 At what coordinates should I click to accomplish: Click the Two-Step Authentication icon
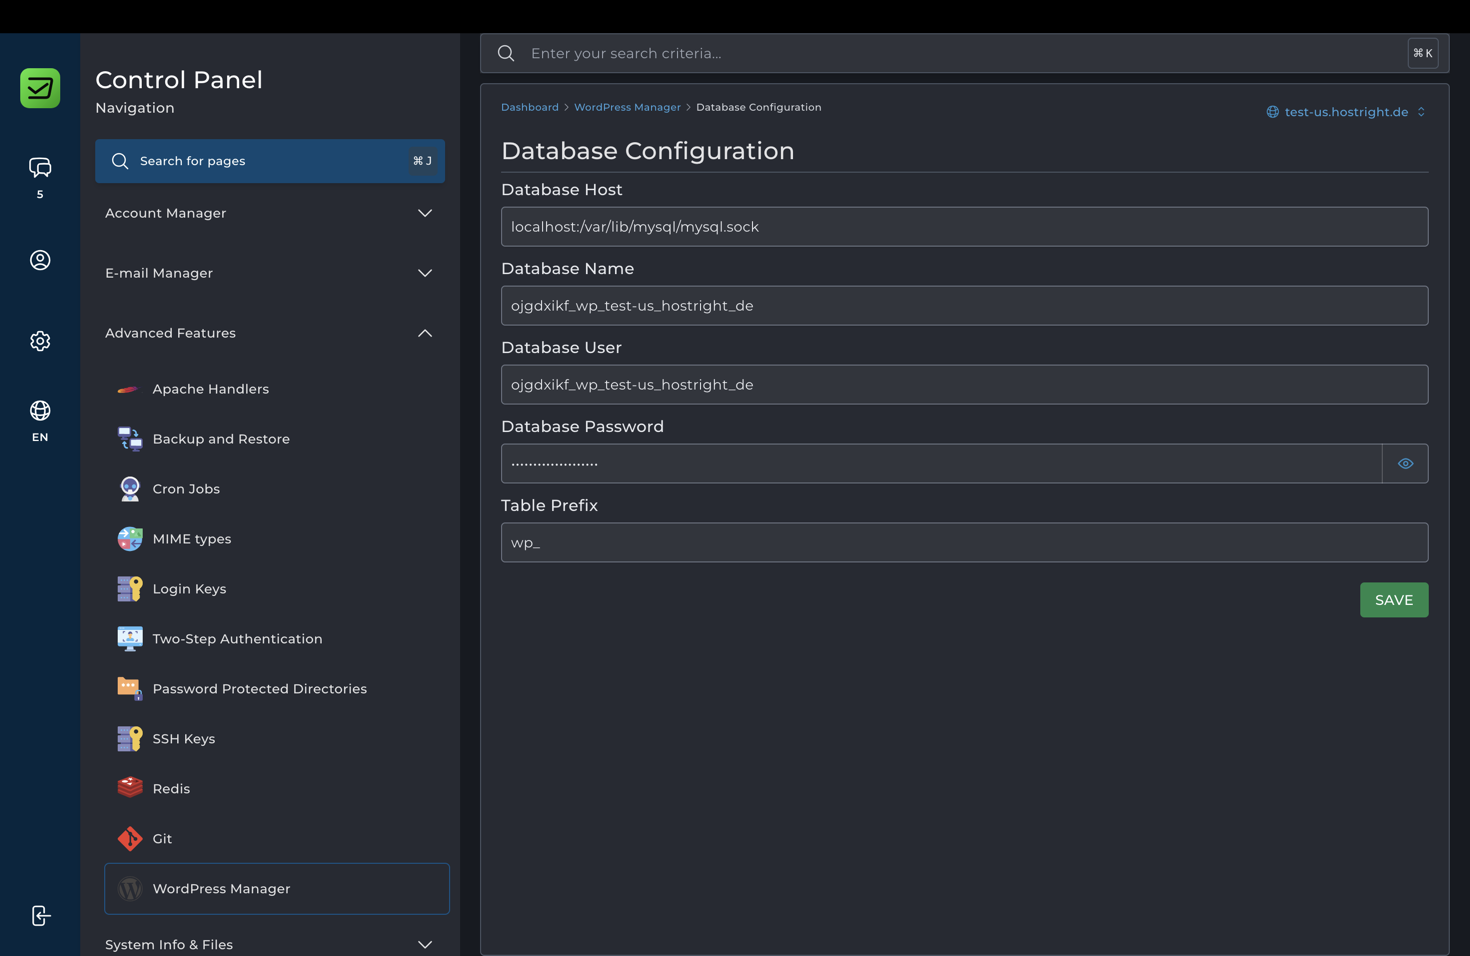(x=129, y=639)
